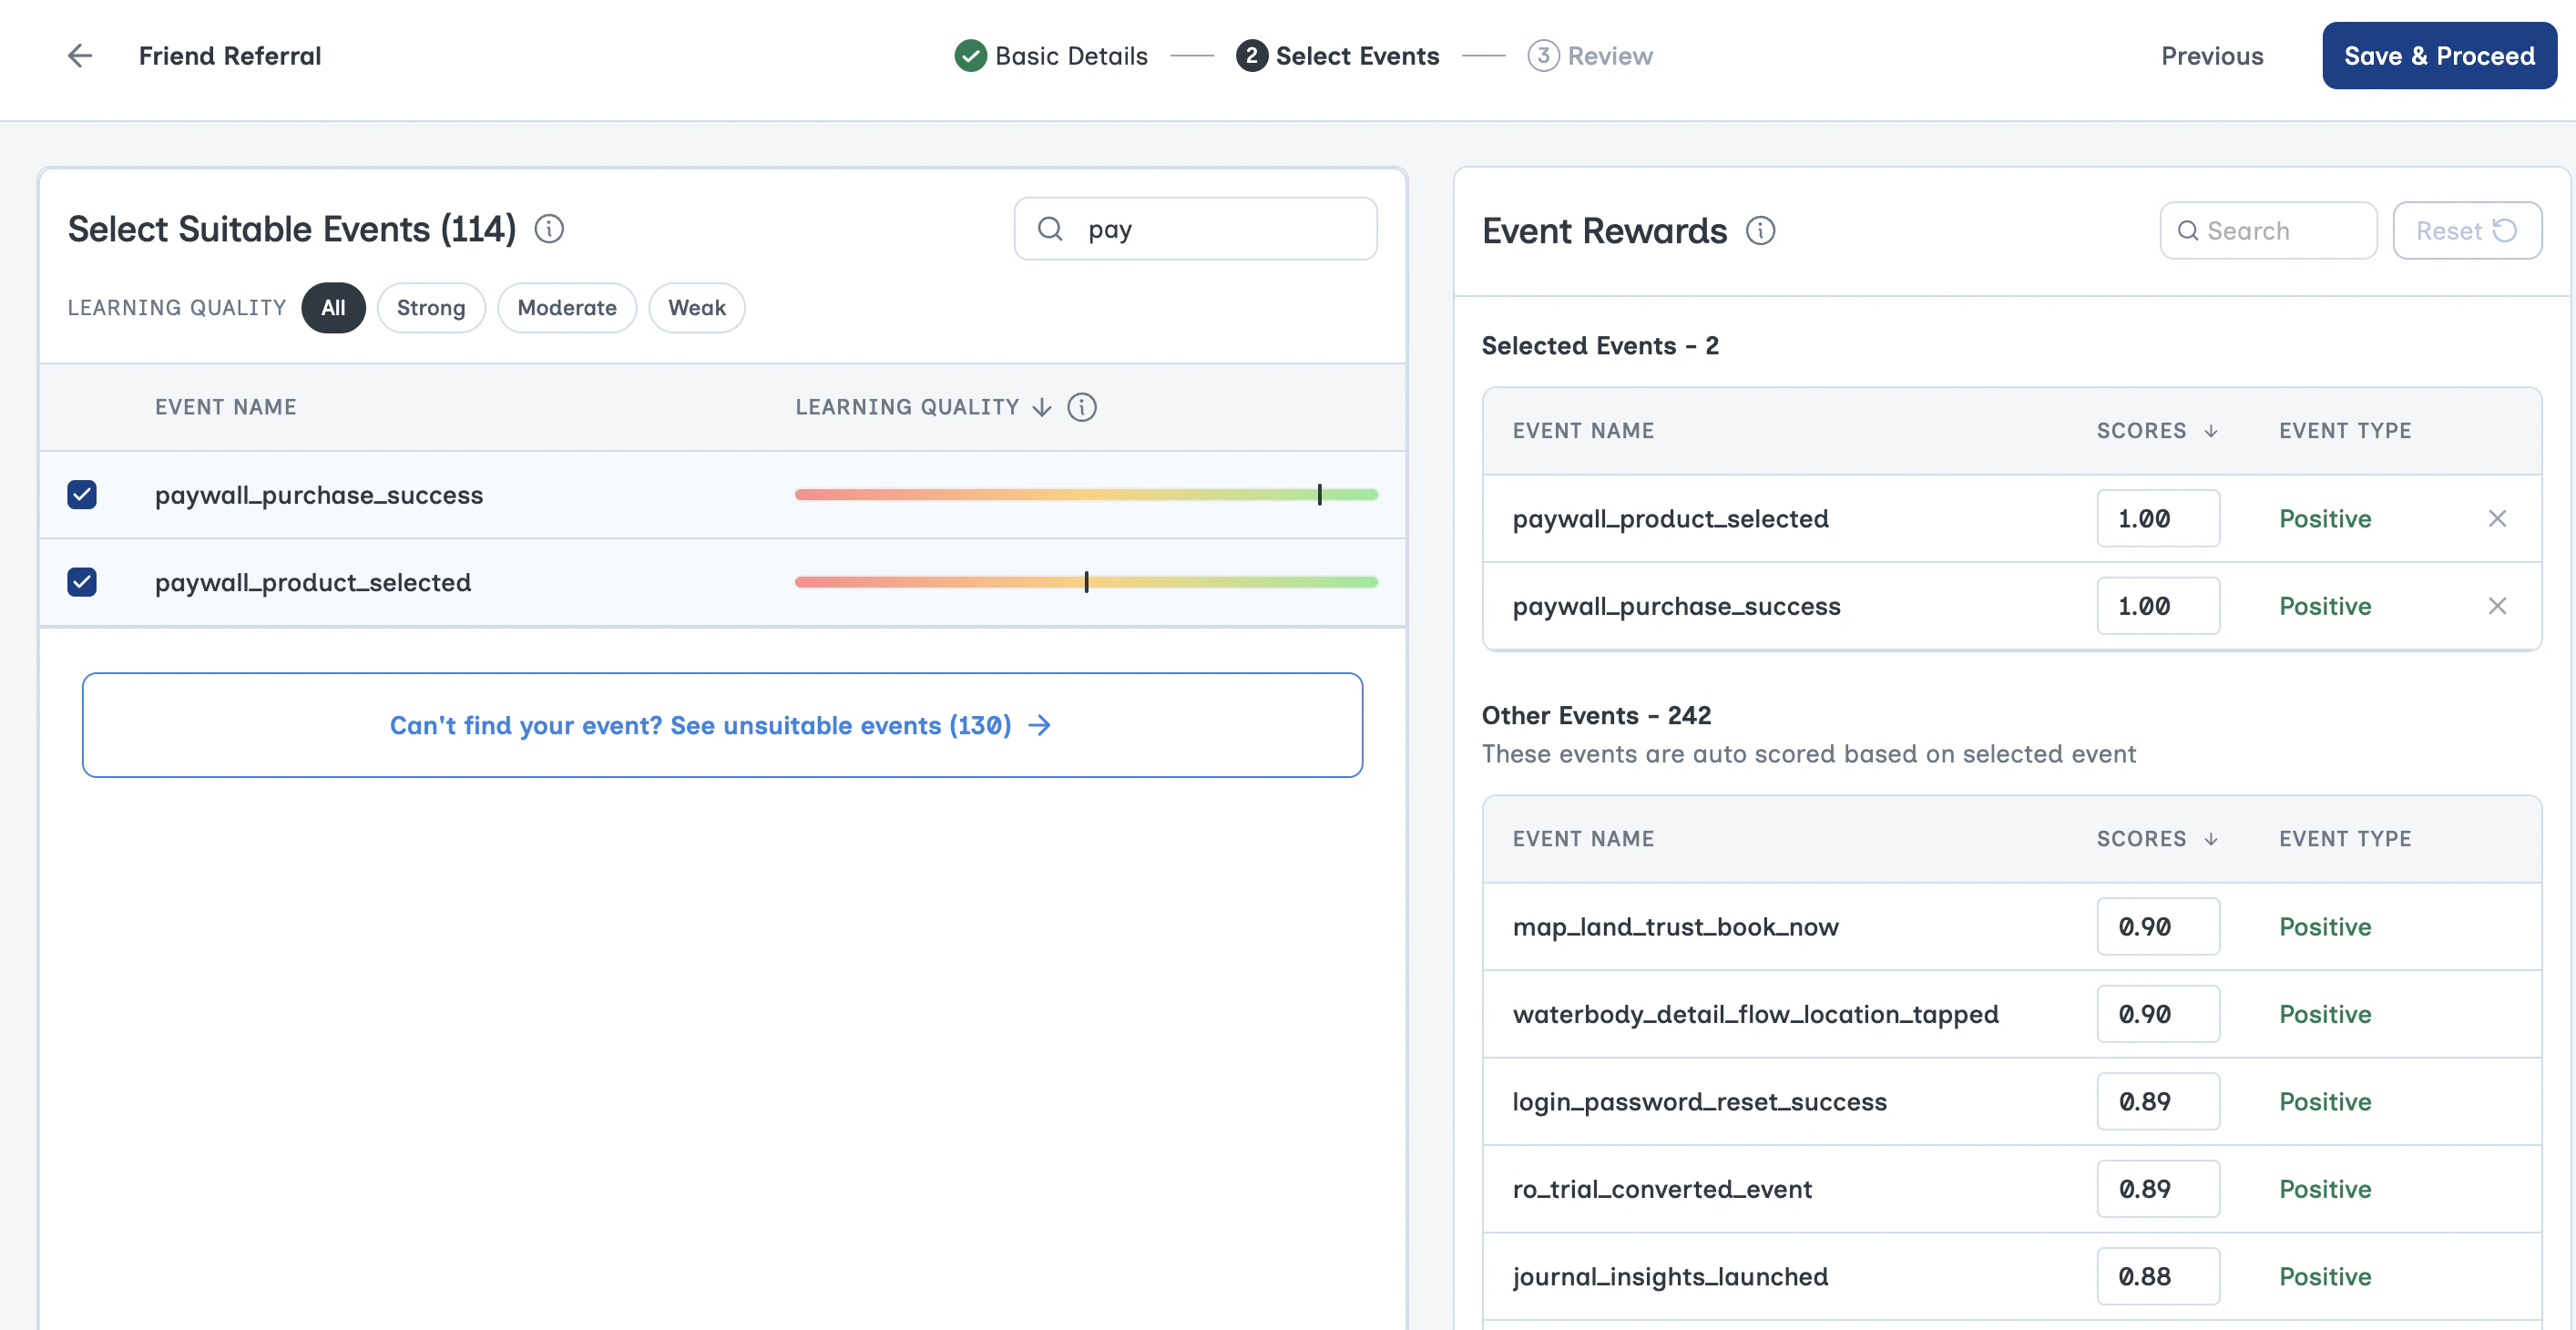This screenshot has height=1330, width=2576.
Task: Click the info icon next to Event Rewards
Action: click(1761, 231)
